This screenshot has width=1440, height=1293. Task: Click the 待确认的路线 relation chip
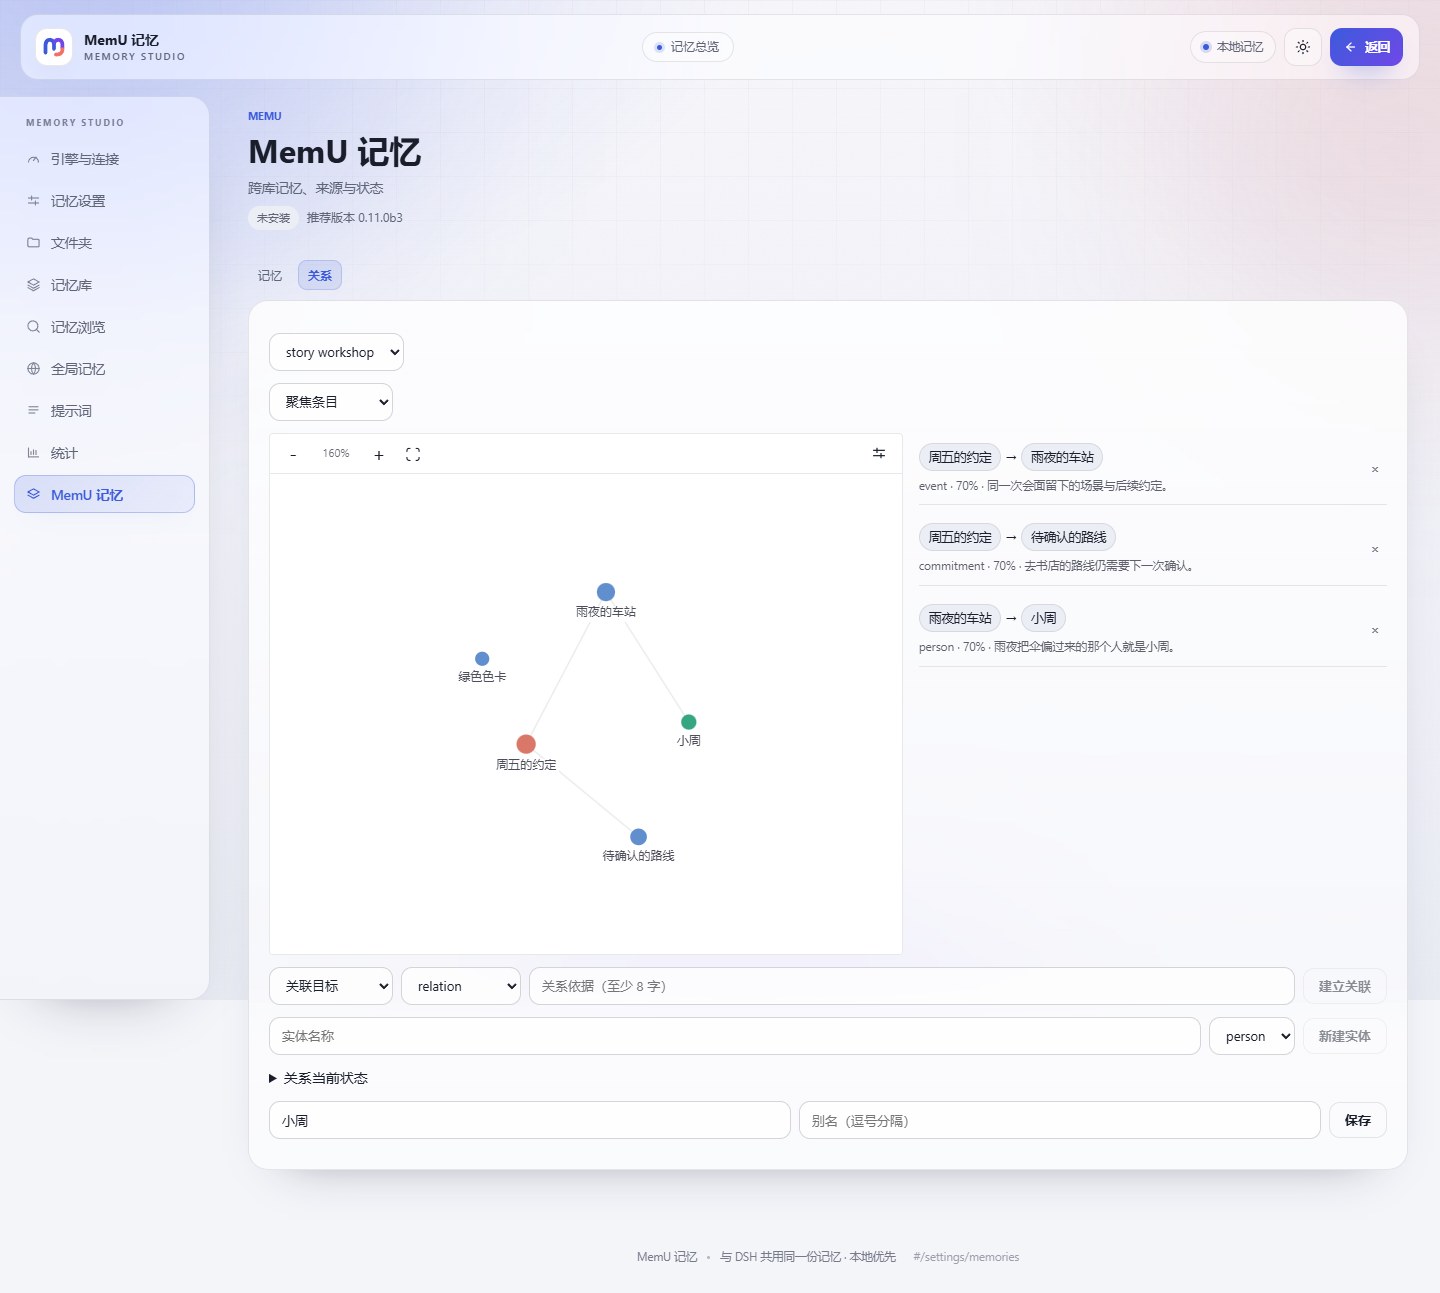1068,537
